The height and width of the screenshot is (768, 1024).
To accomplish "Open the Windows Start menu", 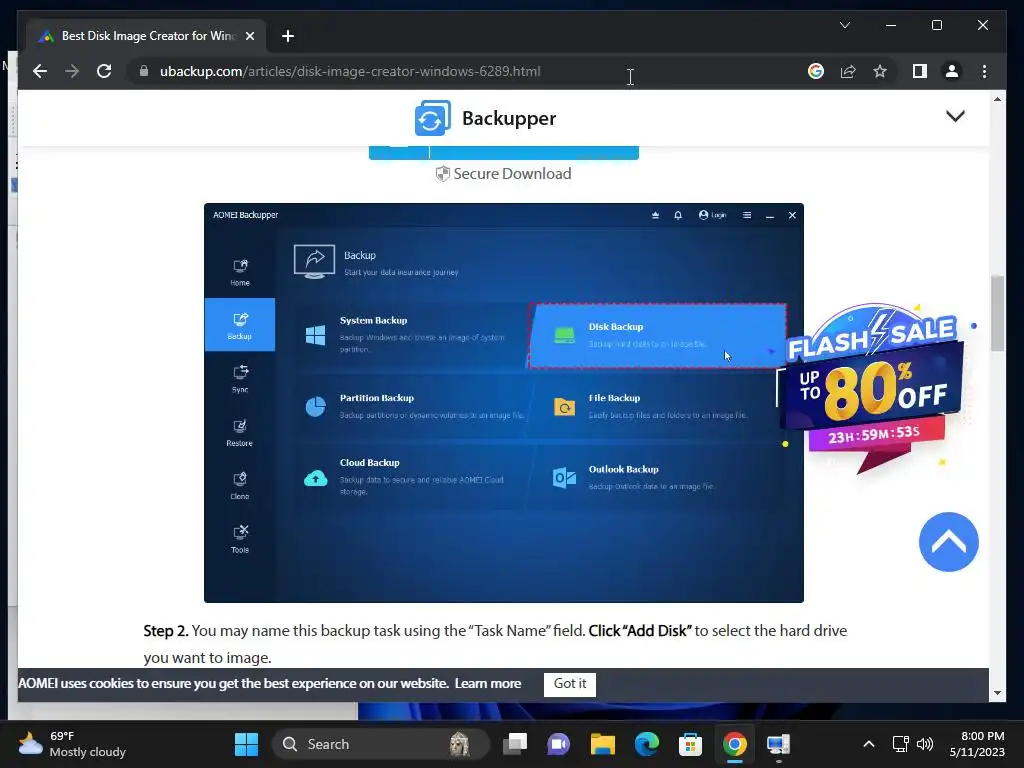I will (x=246, y=744).
